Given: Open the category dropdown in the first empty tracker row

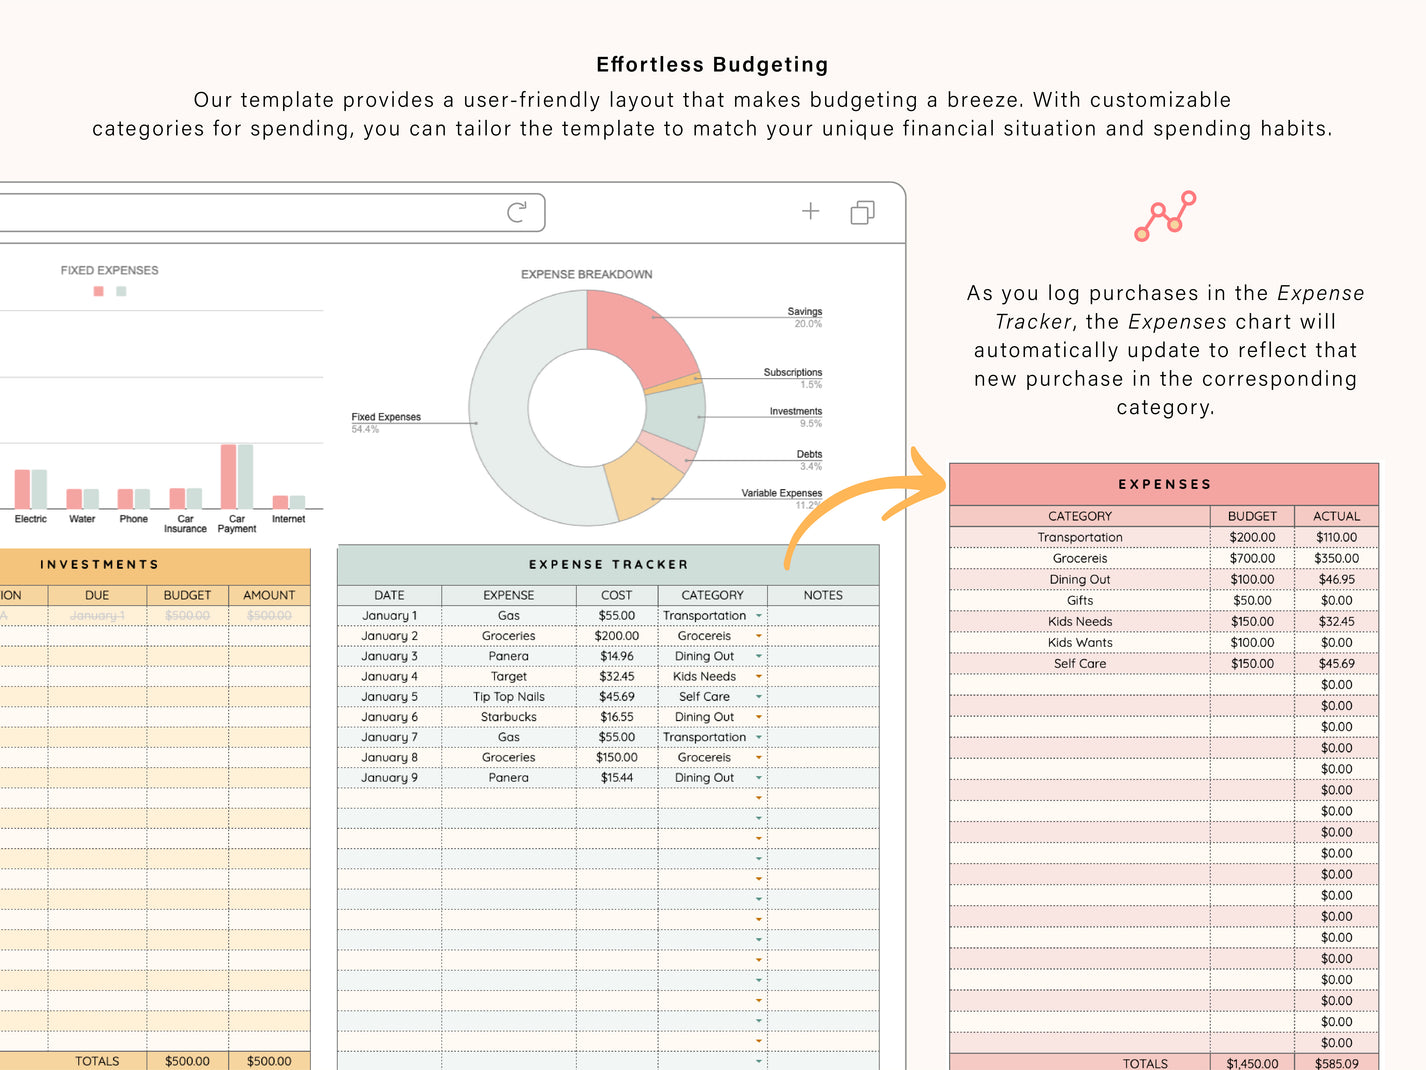Looking at the screenshot, I should [x=758, y=797].
